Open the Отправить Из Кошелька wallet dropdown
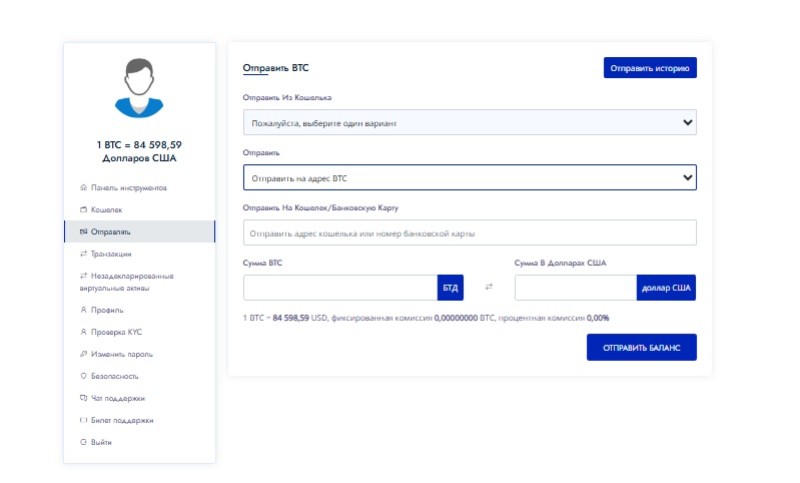This screenshot has width=800, height=483. click(x=469, y=122)
